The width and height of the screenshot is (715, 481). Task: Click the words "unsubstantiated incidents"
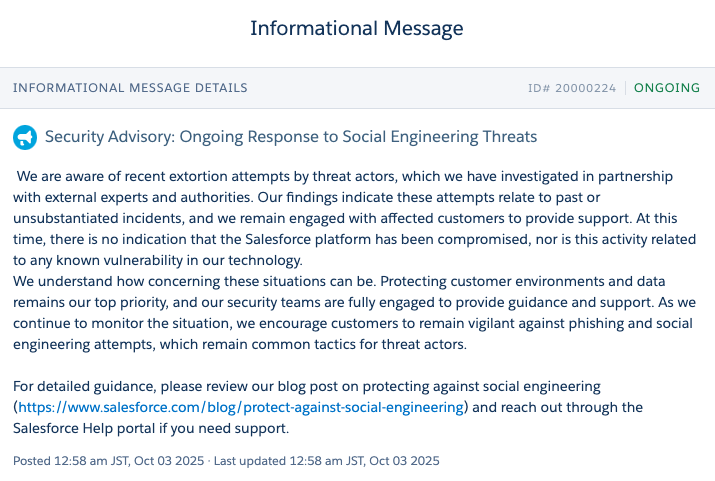pos(99,217)
